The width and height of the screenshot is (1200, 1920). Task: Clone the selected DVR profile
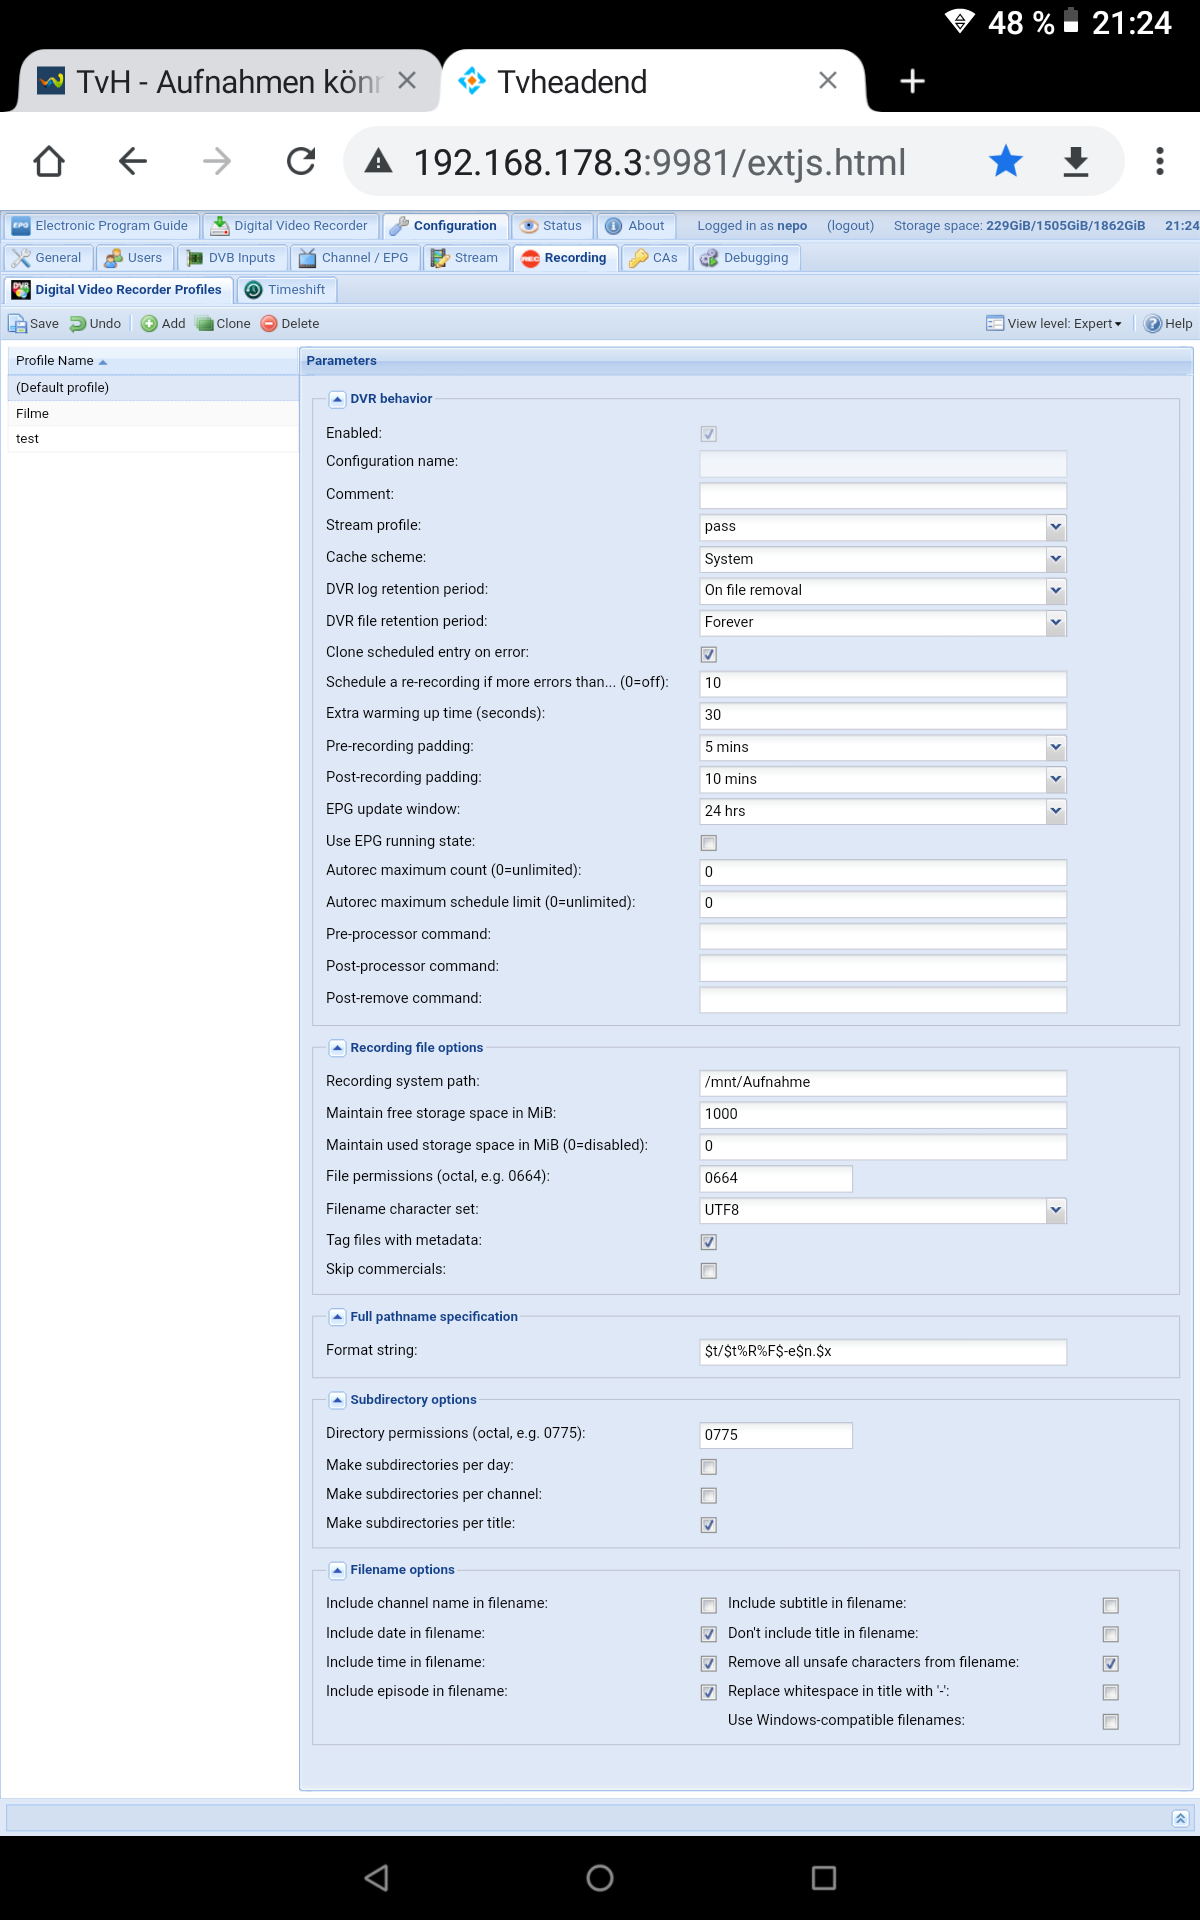tap(224, 324)
